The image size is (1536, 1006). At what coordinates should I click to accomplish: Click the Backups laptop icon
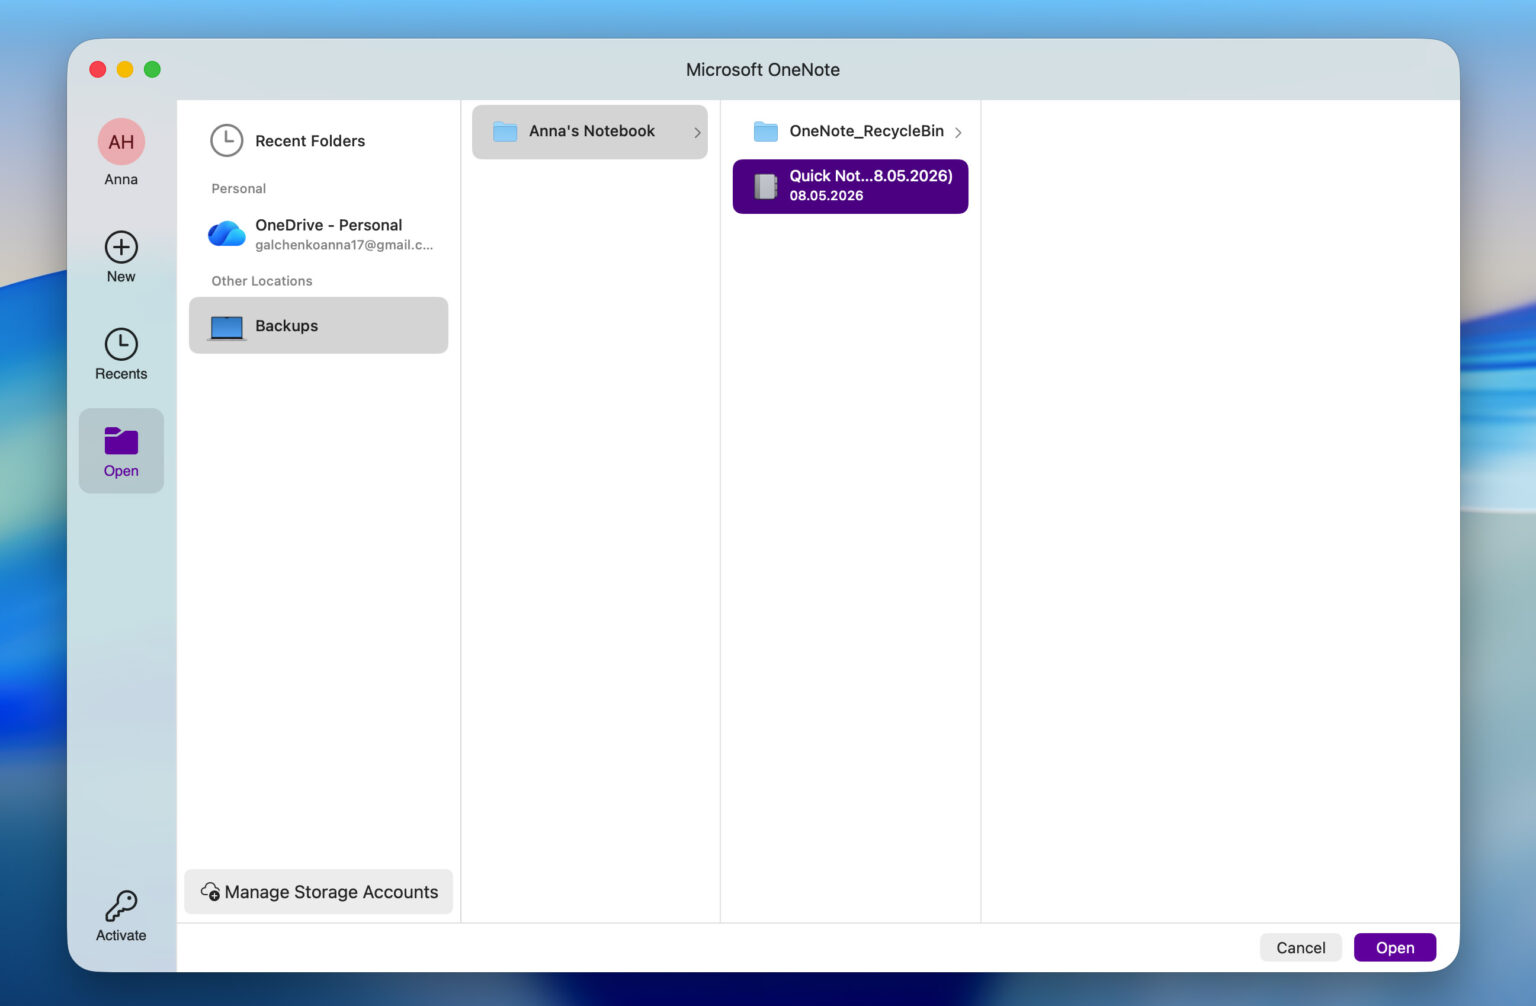click(x=227, y=327)
